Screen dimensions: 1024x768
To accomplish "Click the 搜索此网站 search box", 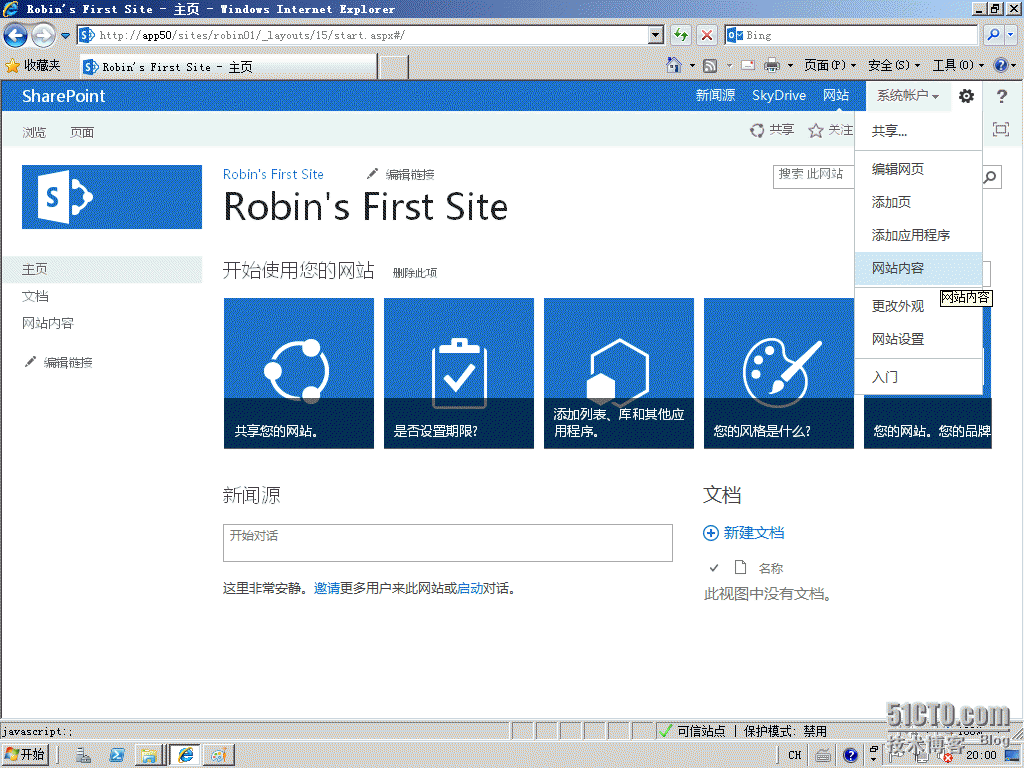I will [x=814, y=177].
